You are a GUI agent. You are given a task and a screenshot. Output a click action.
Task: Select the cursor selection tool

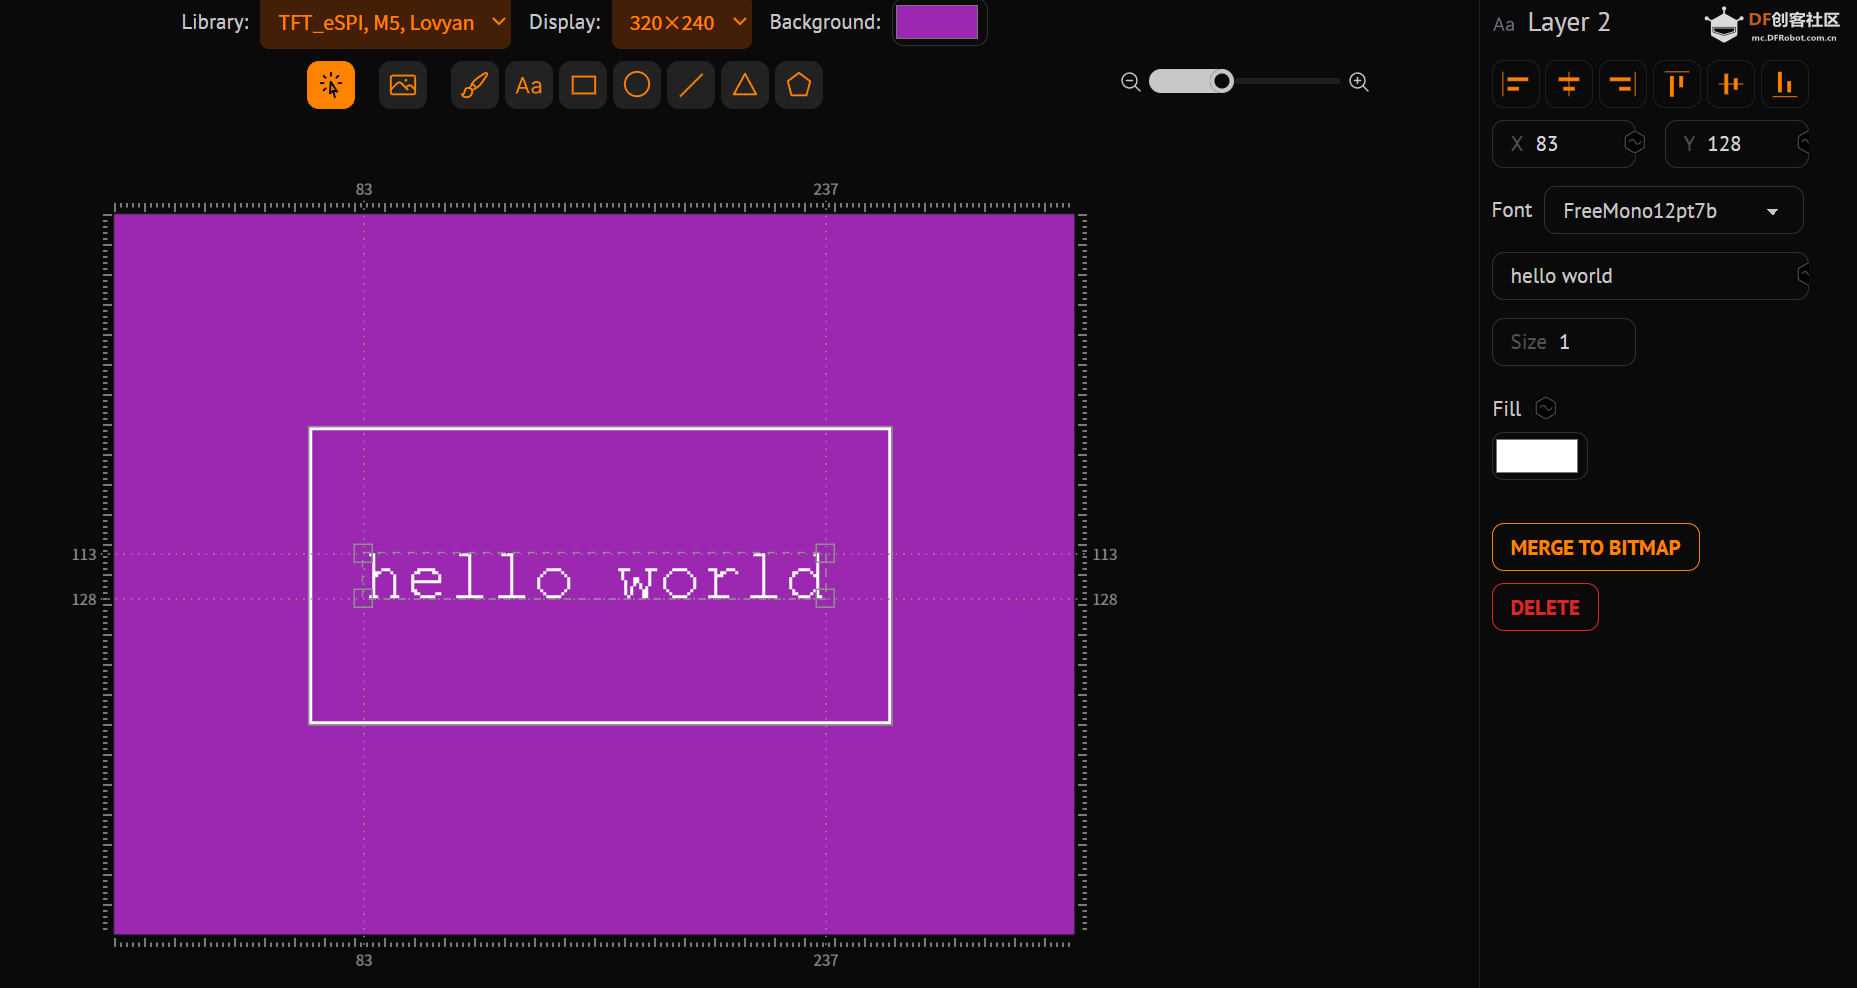(331, 85)
